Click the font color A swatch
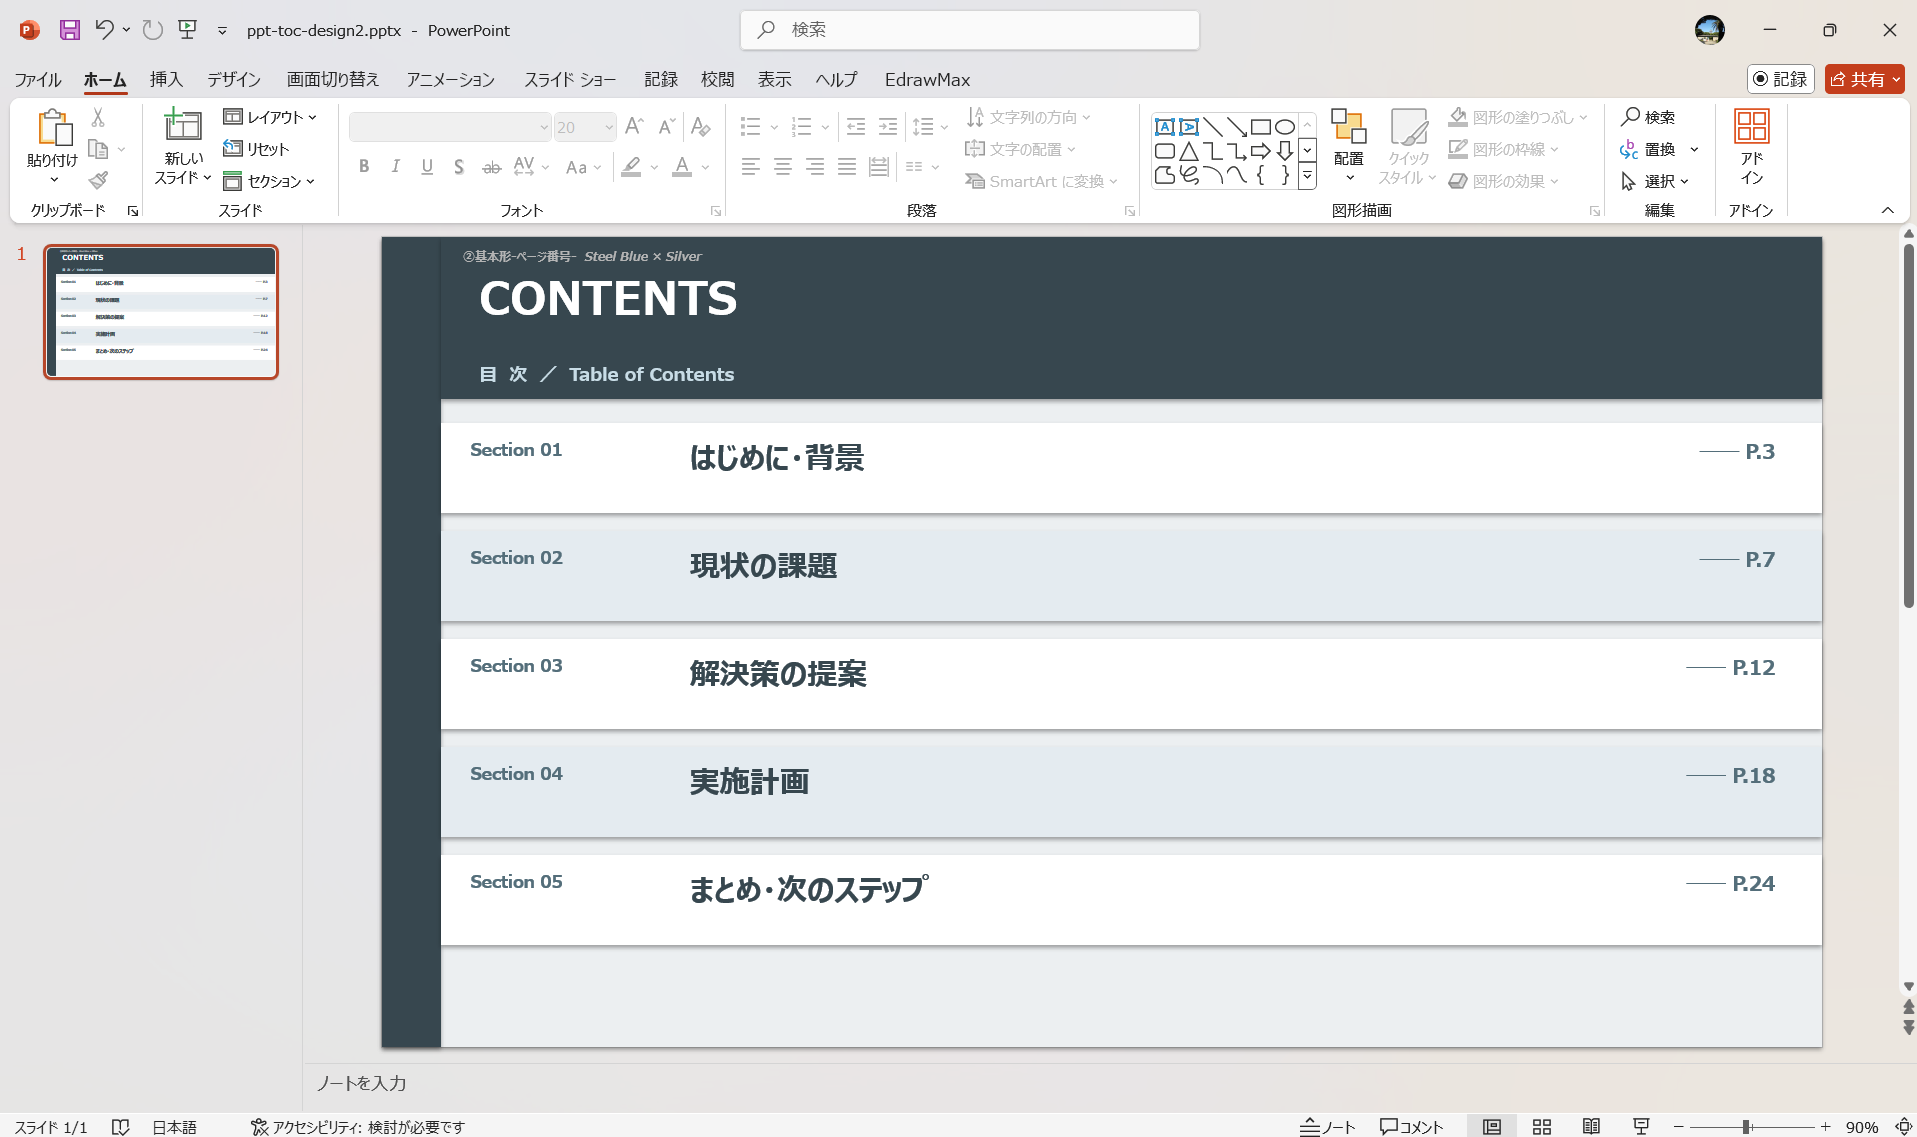 (x=682, y=167)
